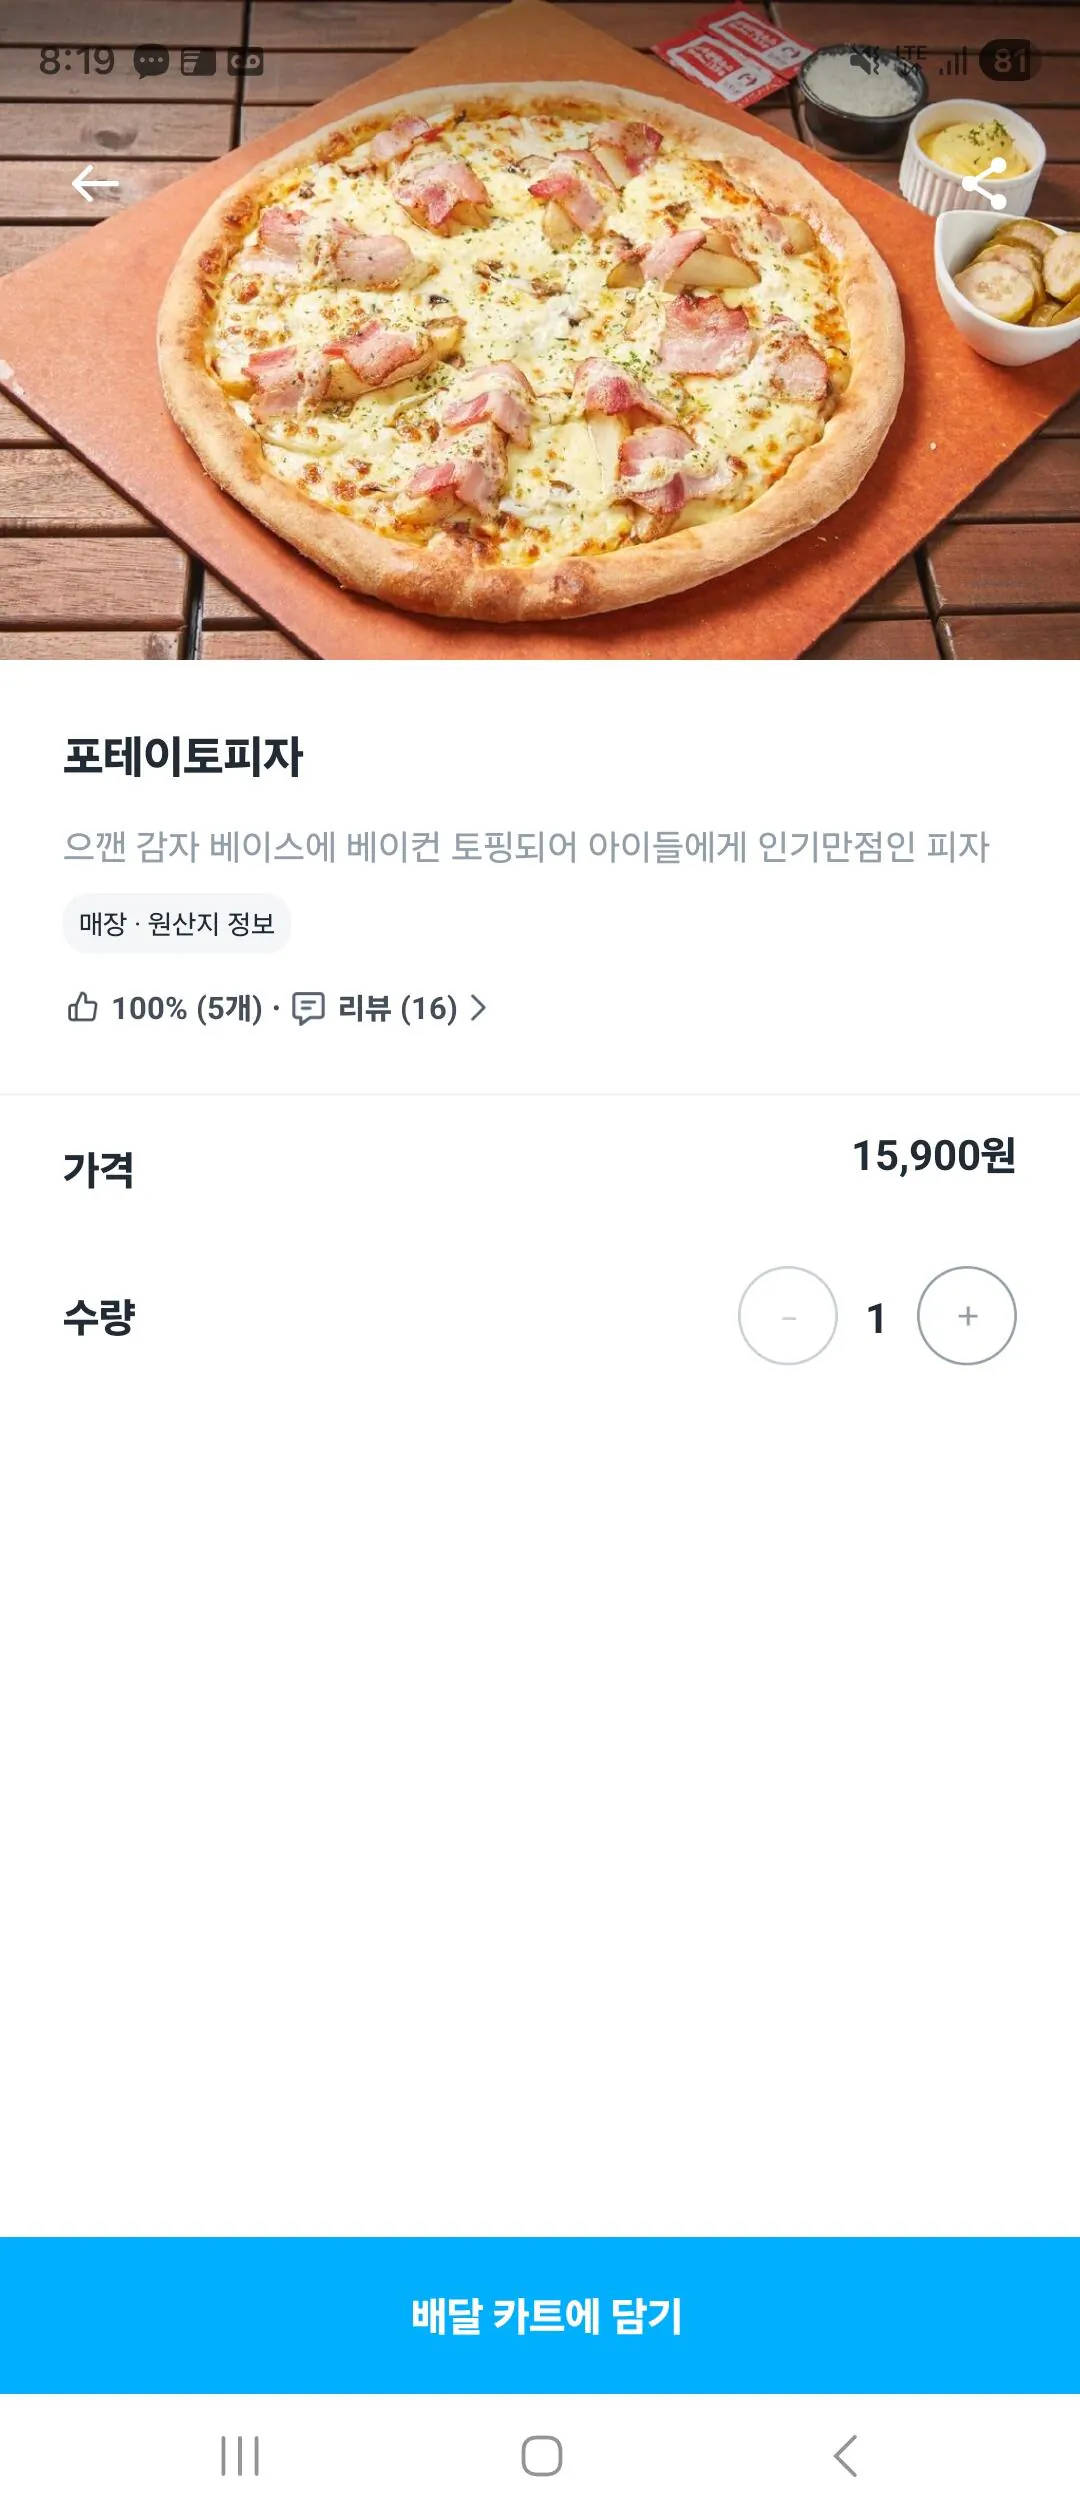This screenshot has height=2520, width=1080.
Task: Tap the thumbs-up 100% rating icon
Action: (82, 1007)
